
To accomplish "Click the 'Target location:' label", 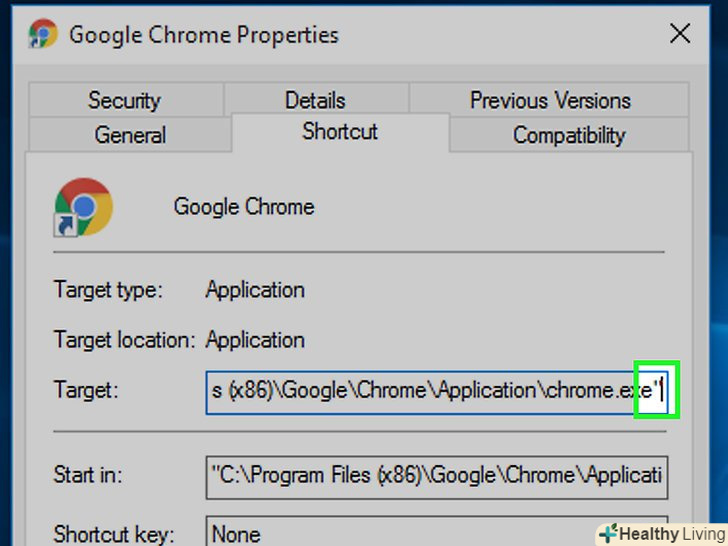I will click(x=124, y=340).
